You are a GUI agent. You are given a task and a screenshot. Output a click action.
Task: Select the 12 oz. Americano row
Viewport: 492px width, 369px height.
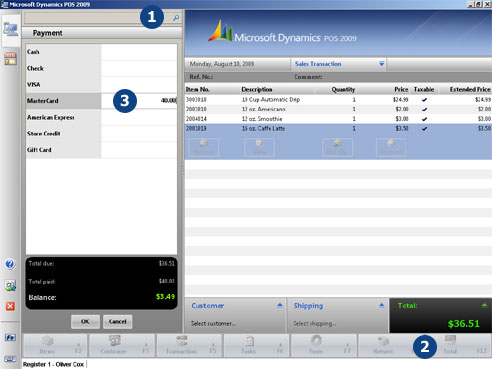point(338,109)
